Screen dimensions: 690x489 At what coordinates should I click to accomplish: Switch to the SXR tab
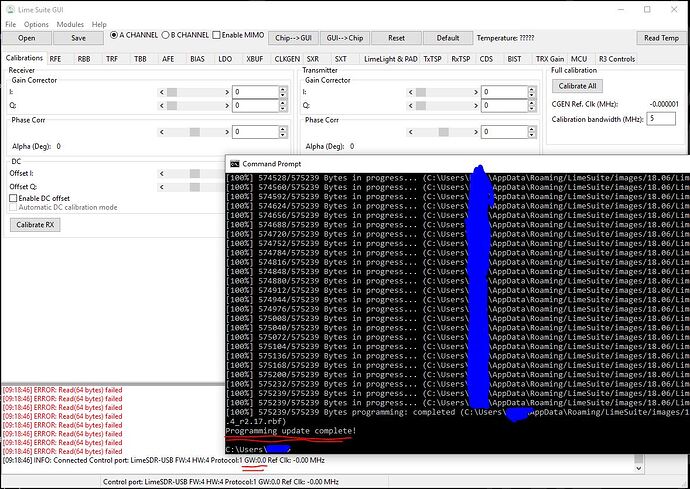[313, 59]
